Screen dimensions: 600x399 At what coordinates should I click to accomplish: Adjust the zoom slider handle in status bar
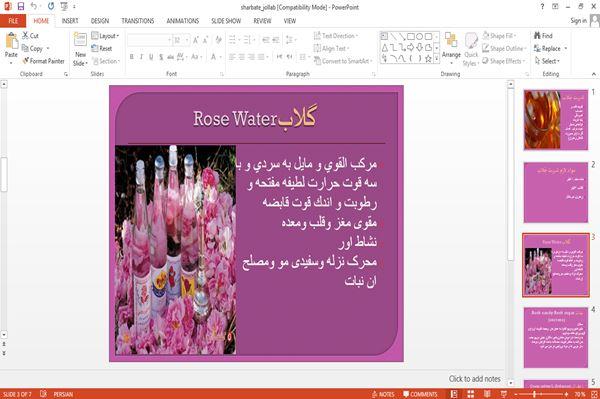[534, 394]
